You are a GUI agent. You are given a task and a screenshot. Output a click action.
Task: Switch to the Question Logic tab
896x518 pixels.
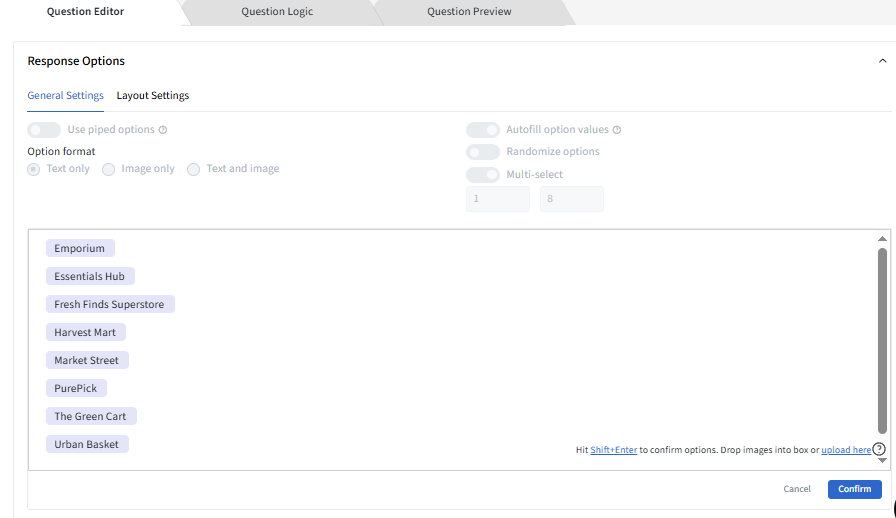tap(277, 12)
